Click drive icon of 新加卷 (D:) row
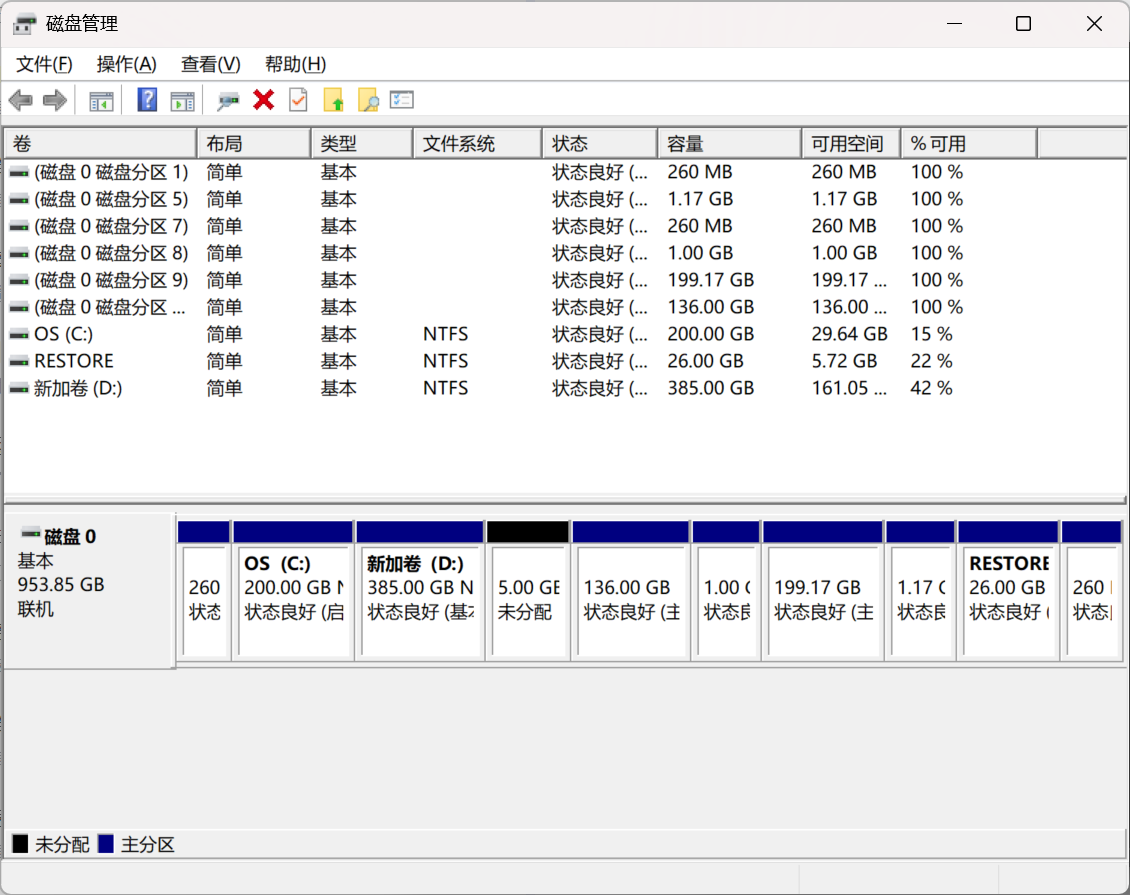Image resolution: width=1130 pixels, height=895 pixels. (19, 388)
